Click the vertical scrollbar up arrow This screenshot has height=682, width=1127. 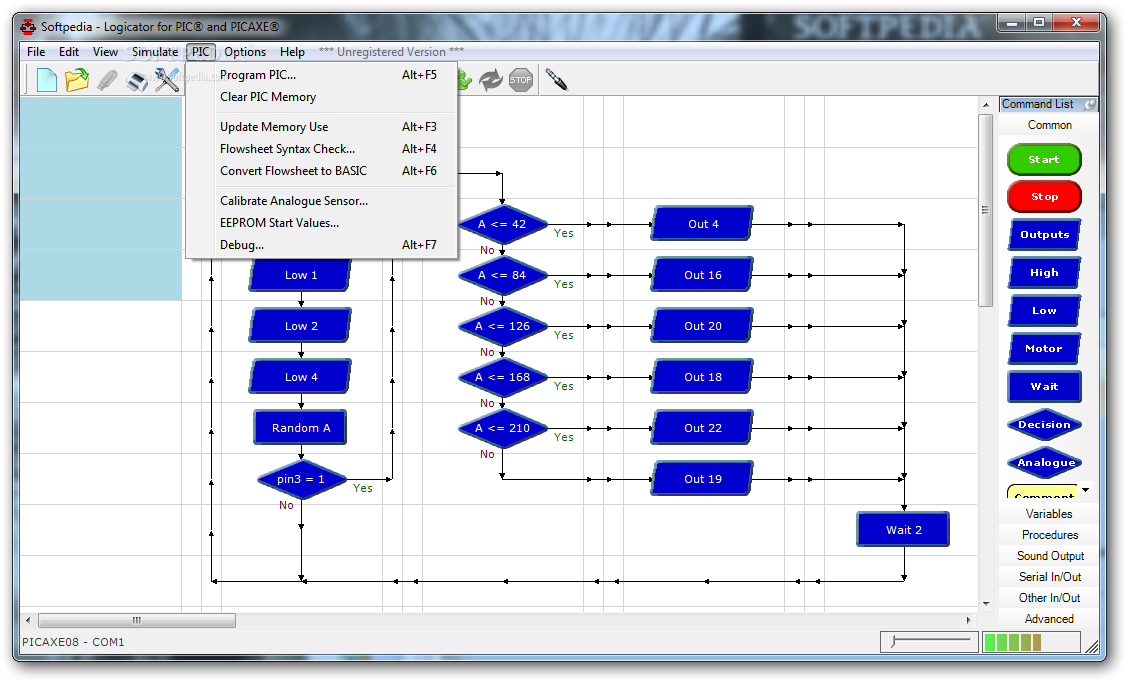point(985,105)
